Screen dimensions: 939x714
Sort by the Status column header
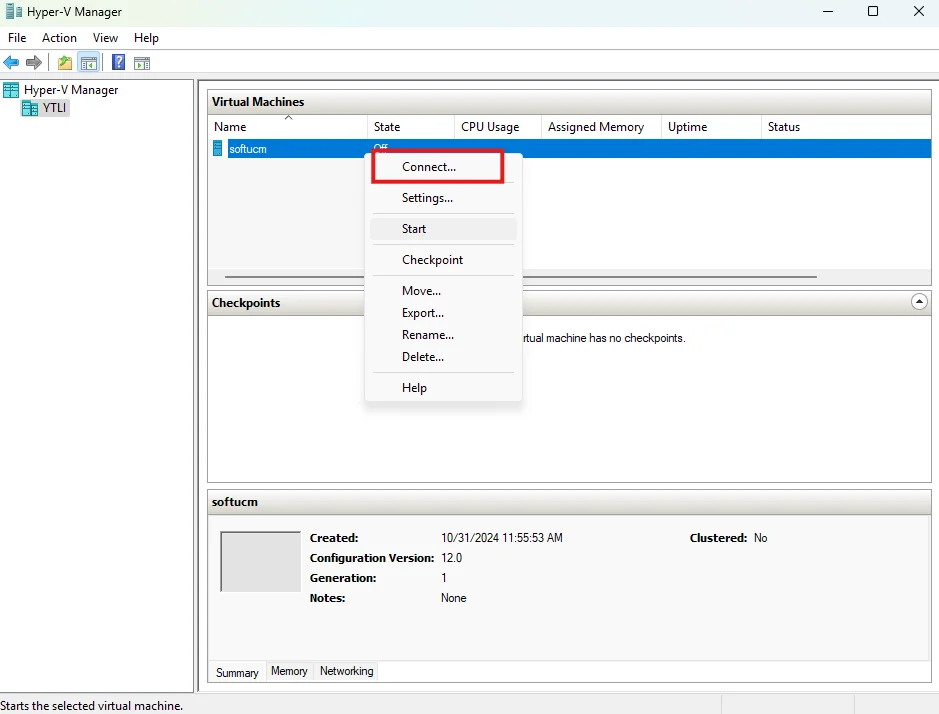click(846, 126)
